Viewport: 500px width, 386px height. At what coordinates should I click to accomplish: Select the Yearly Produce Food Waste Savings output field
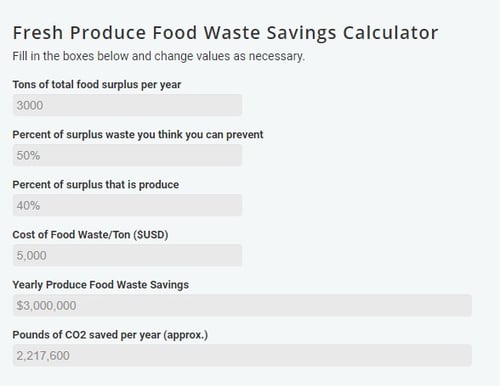(x=242, y=305)
